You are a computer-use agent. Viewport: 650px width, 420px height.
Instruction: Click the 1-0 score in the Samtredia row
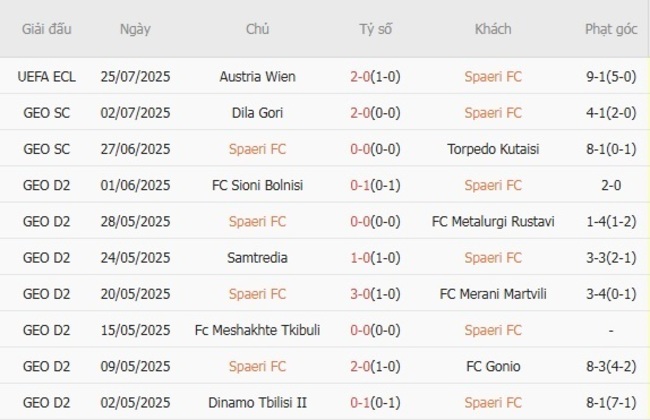coord(375,257)
